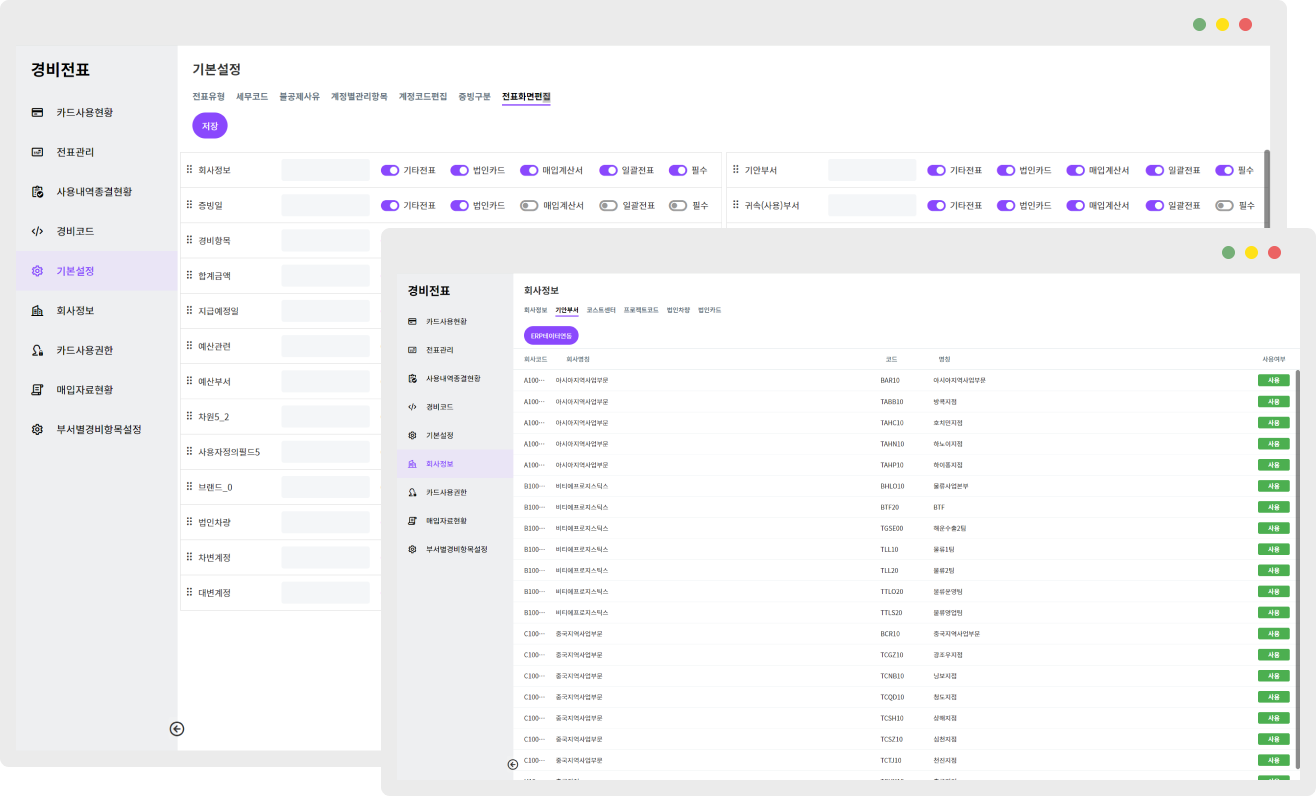This screenshot has width=1316, height=796.
Task: Click TGSE00 code cell in front table
Action: pyautogui.click(x=892, y=528)
